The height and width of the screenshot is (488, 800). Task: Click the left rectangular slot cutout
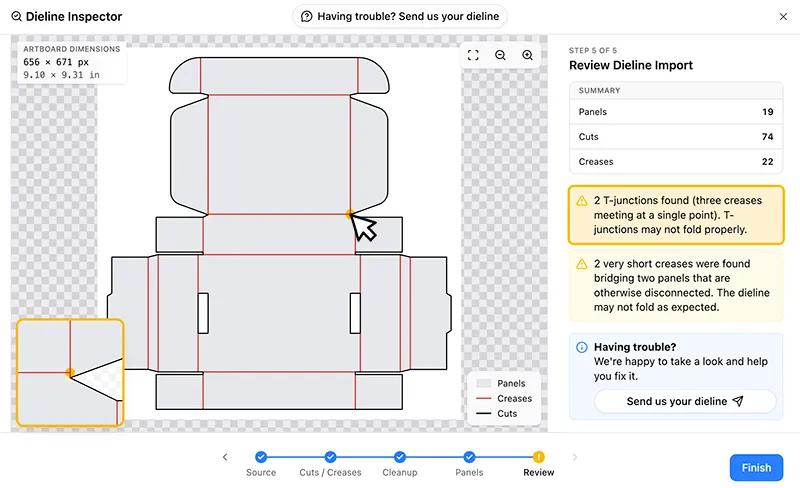[203, 313]
